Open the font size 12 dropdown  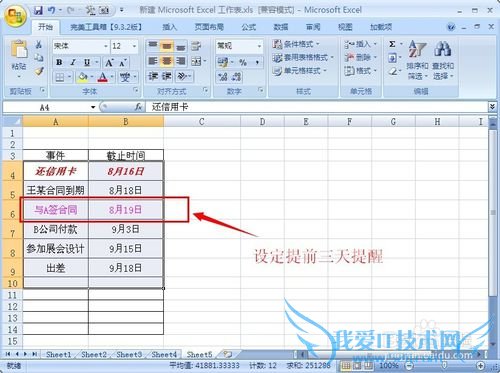(x=134, y=46)
